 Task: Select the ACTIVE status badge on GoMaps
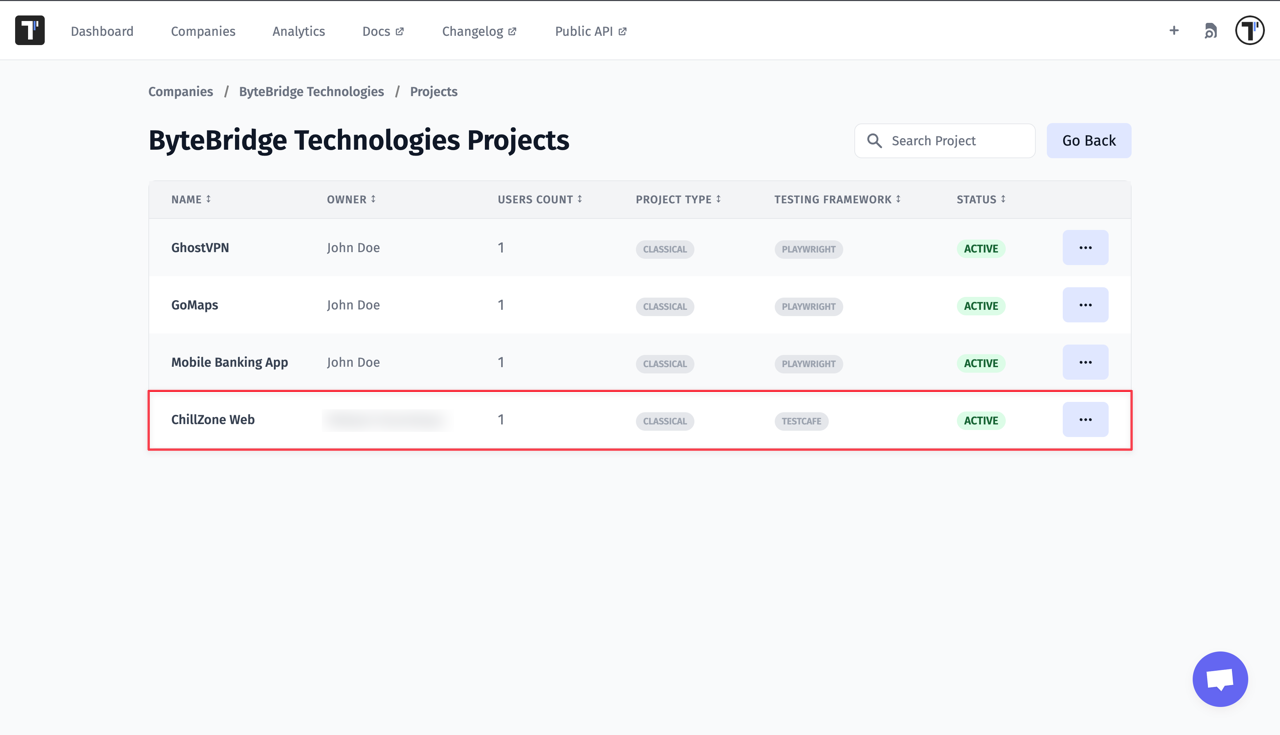tap(980, 305)
